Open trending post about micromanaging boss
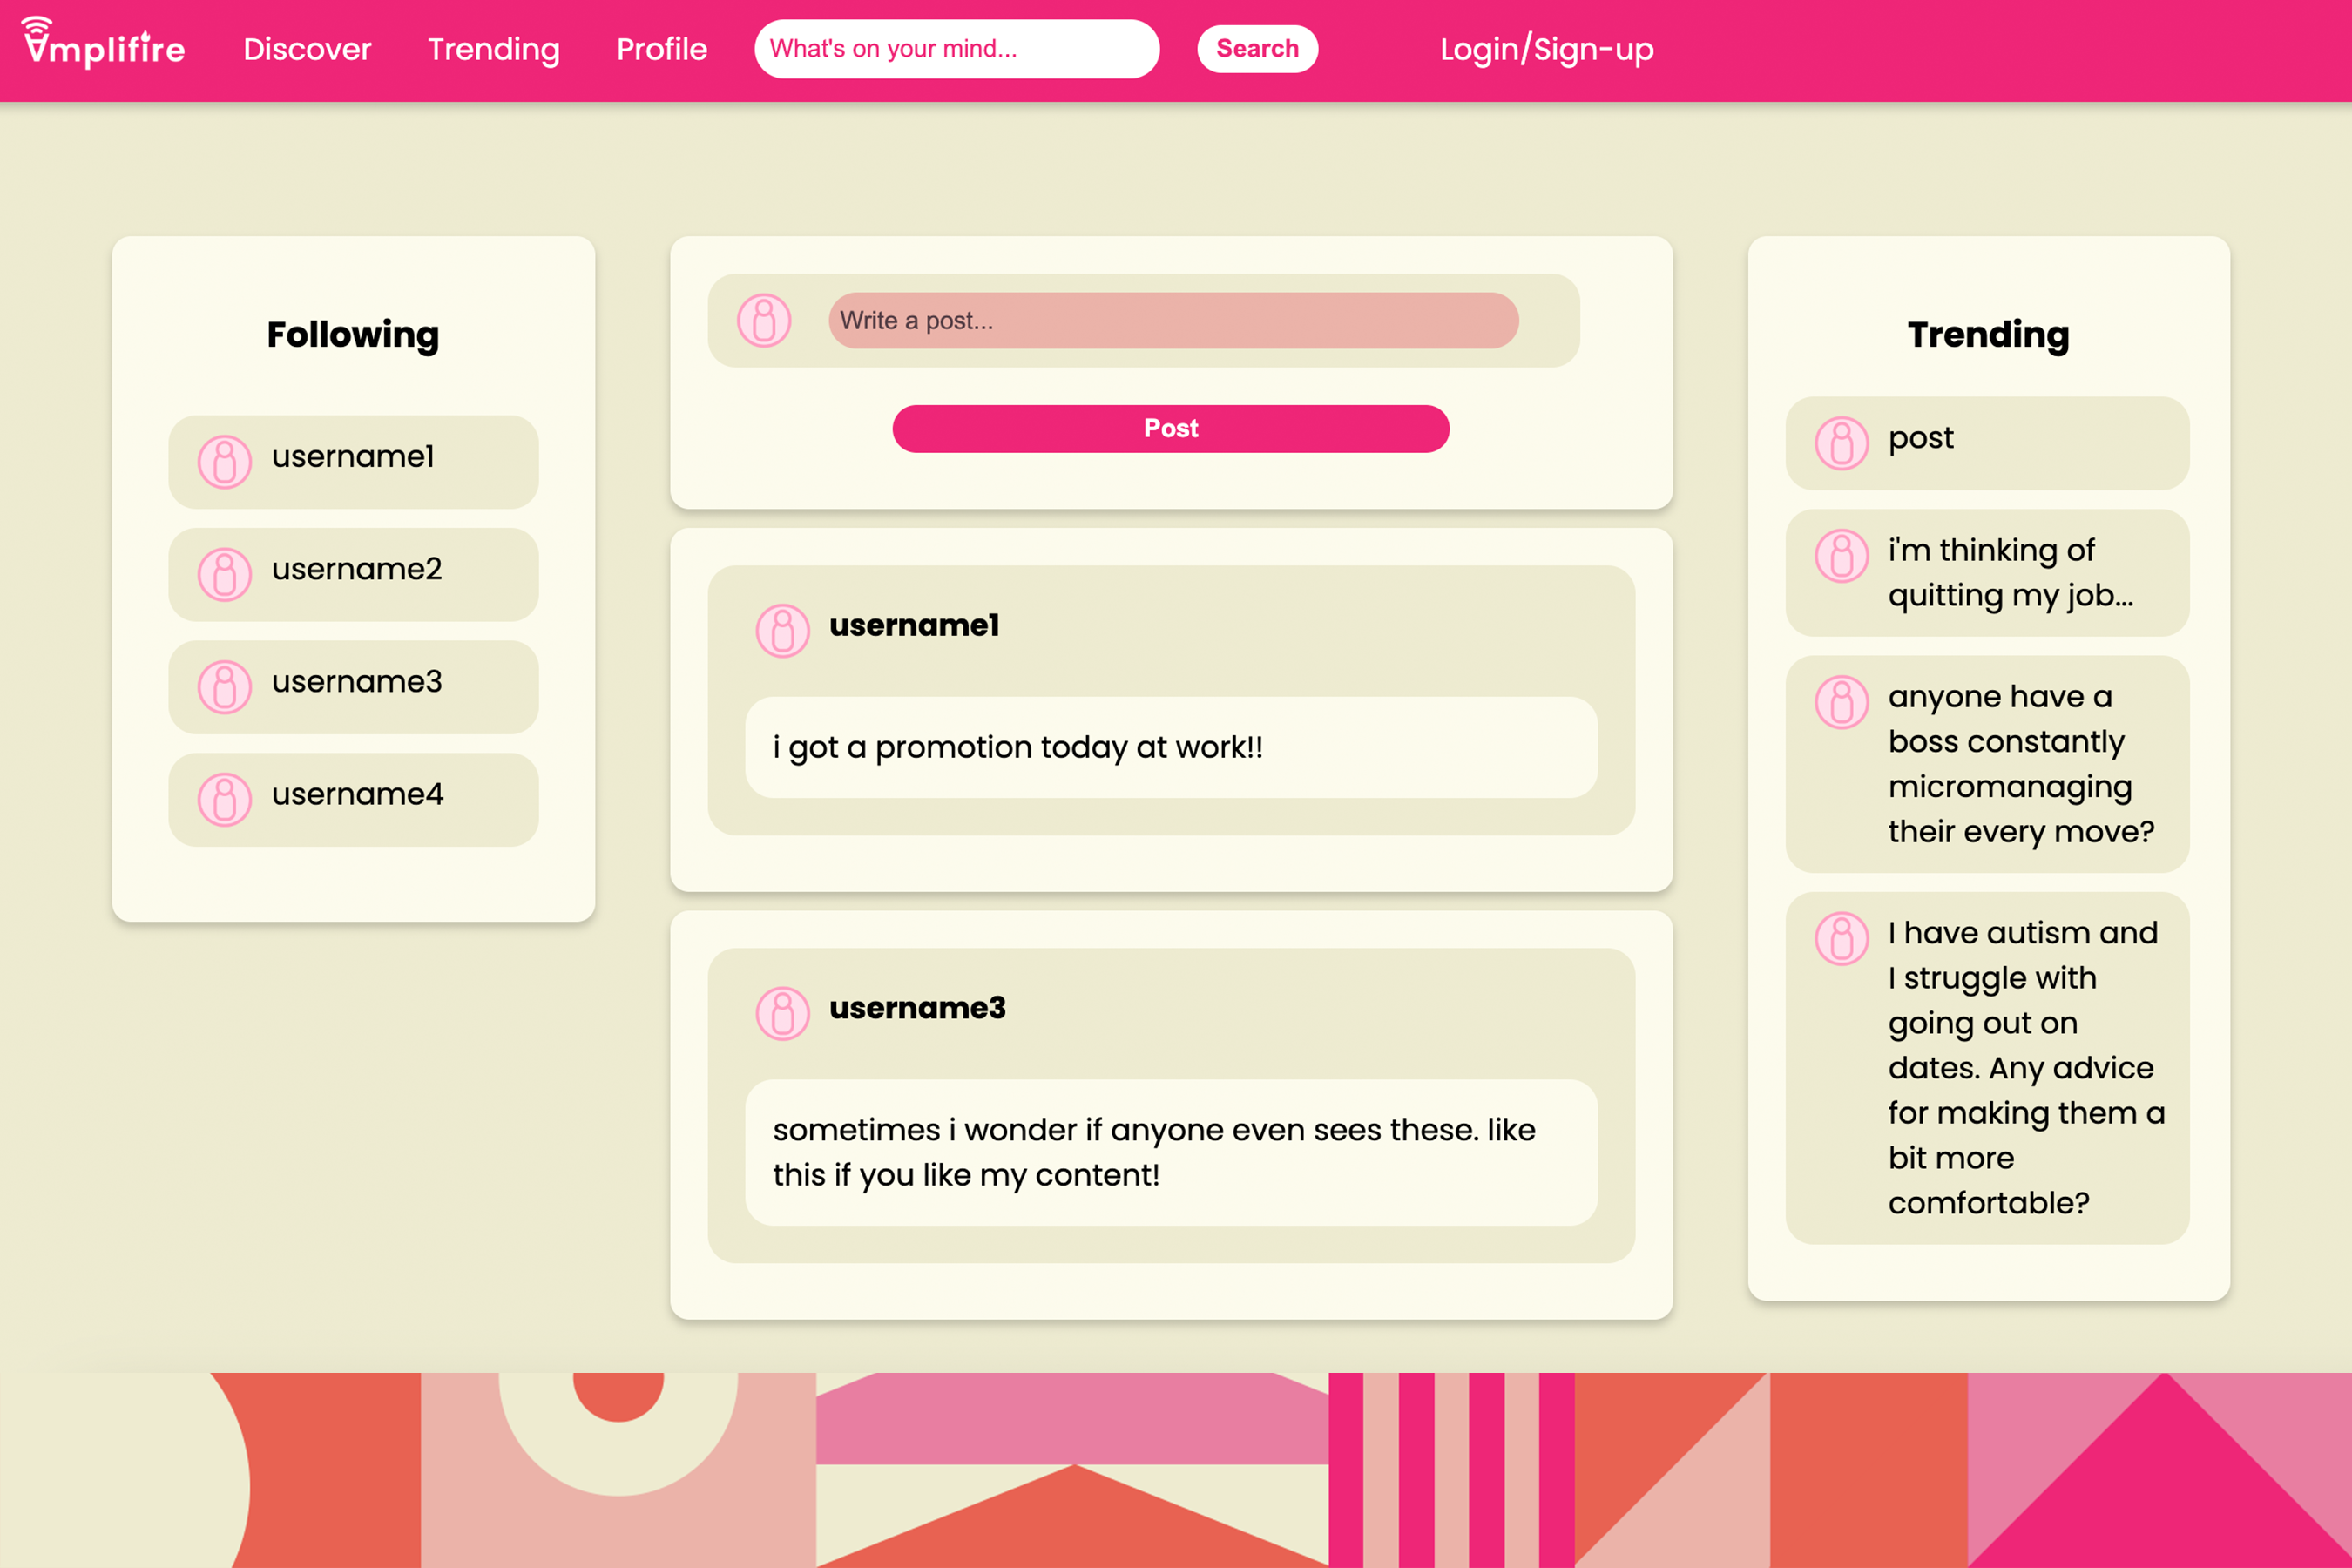The width and height of the screenshot is (2352, 1568). [x=2020, y=764]
